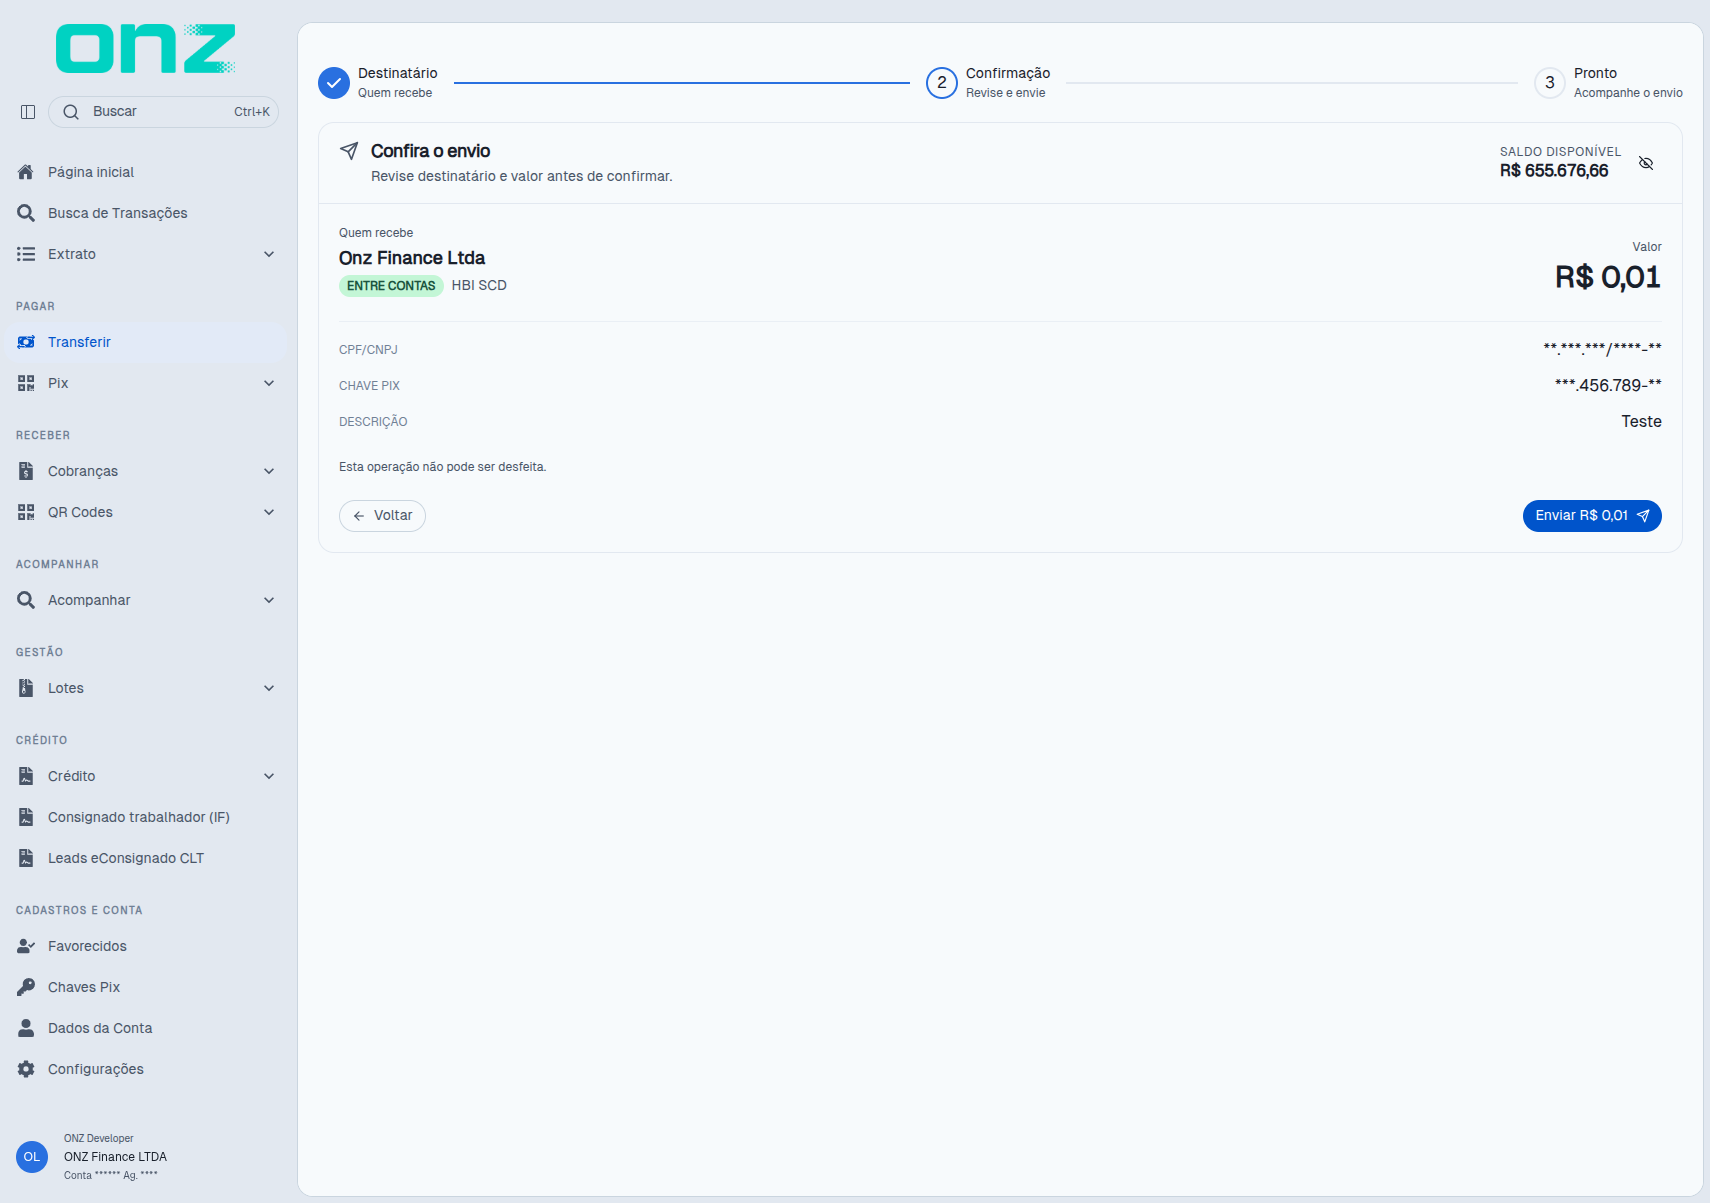Click the Favorecidos person icon
The width and height of the screenshot is (1710, 1203).
(26, 946)
